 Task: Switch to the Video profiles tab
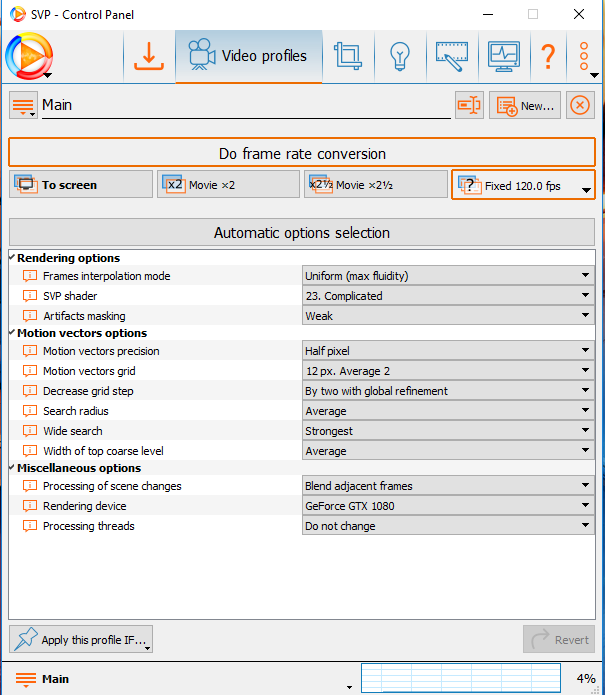tap(249, 56)
